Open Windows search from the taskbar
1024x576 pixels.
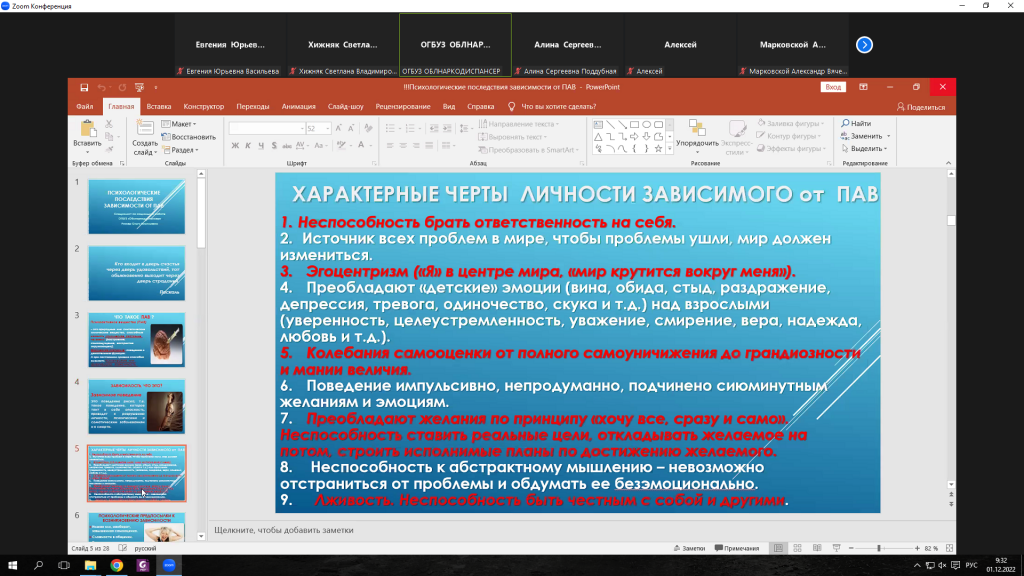(38, 566)
